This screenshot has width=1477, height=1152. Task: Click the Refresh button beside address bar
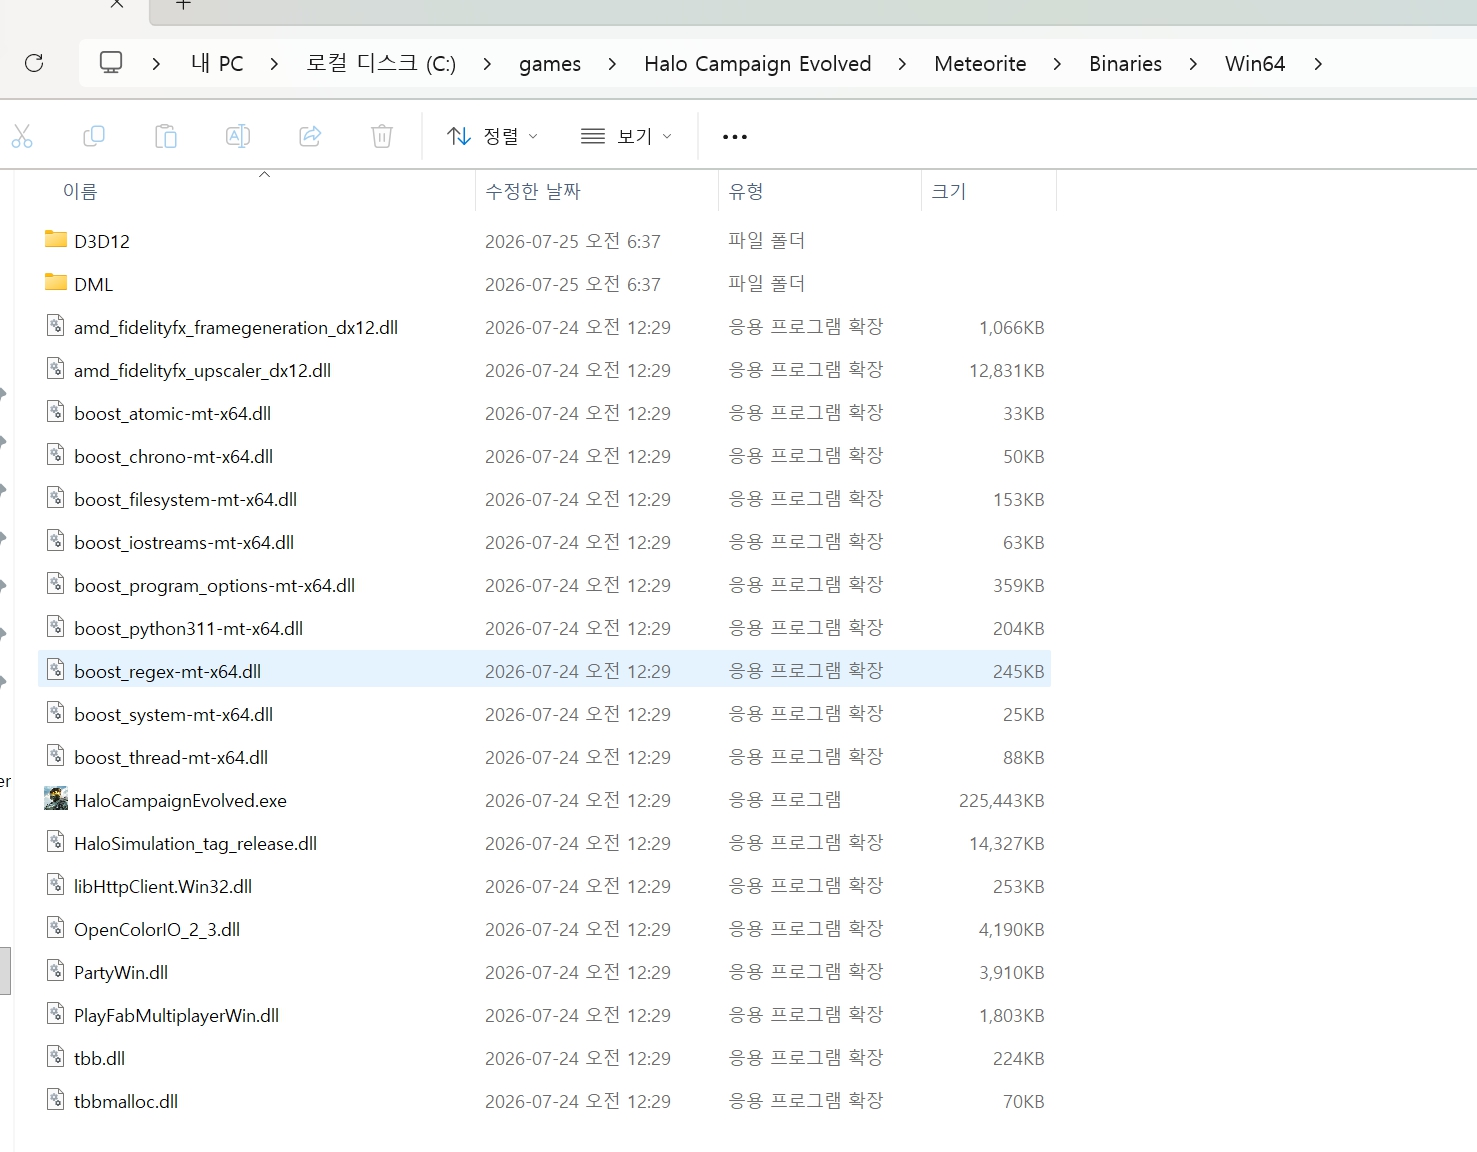(34, 63)
